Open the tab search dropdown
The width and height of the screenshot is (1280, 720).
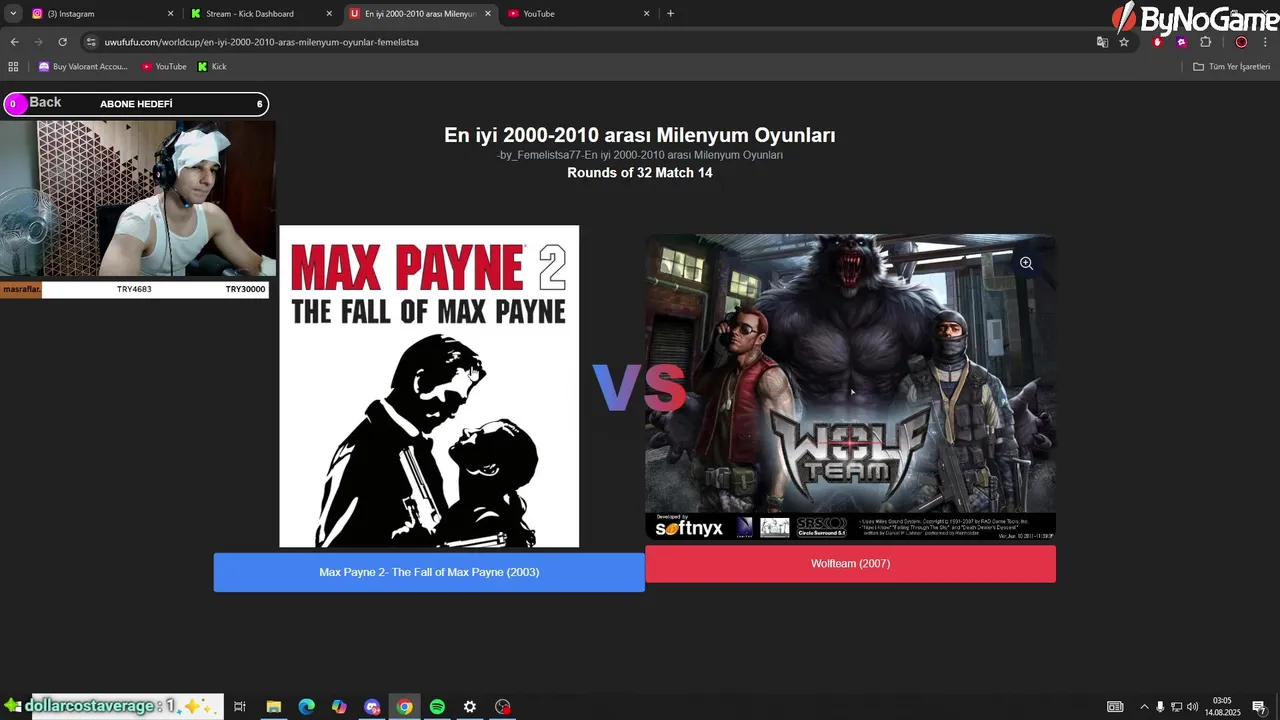coord(13,14)
